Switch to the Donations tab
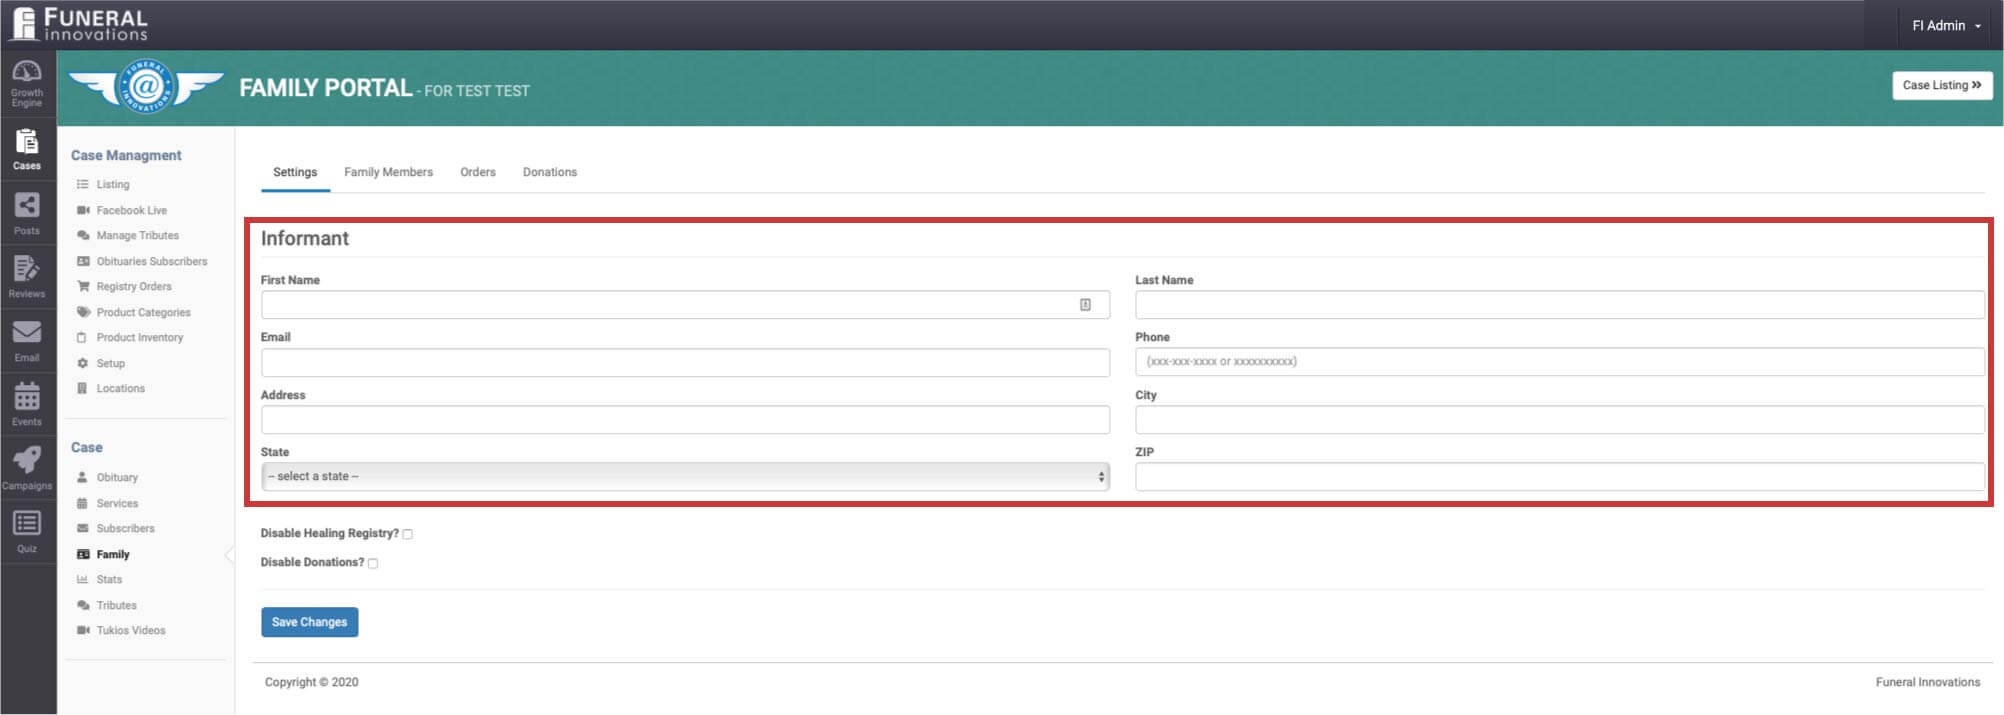Image resolution: width=2004 pixels, height=715 pixels. tap(550, 172)
